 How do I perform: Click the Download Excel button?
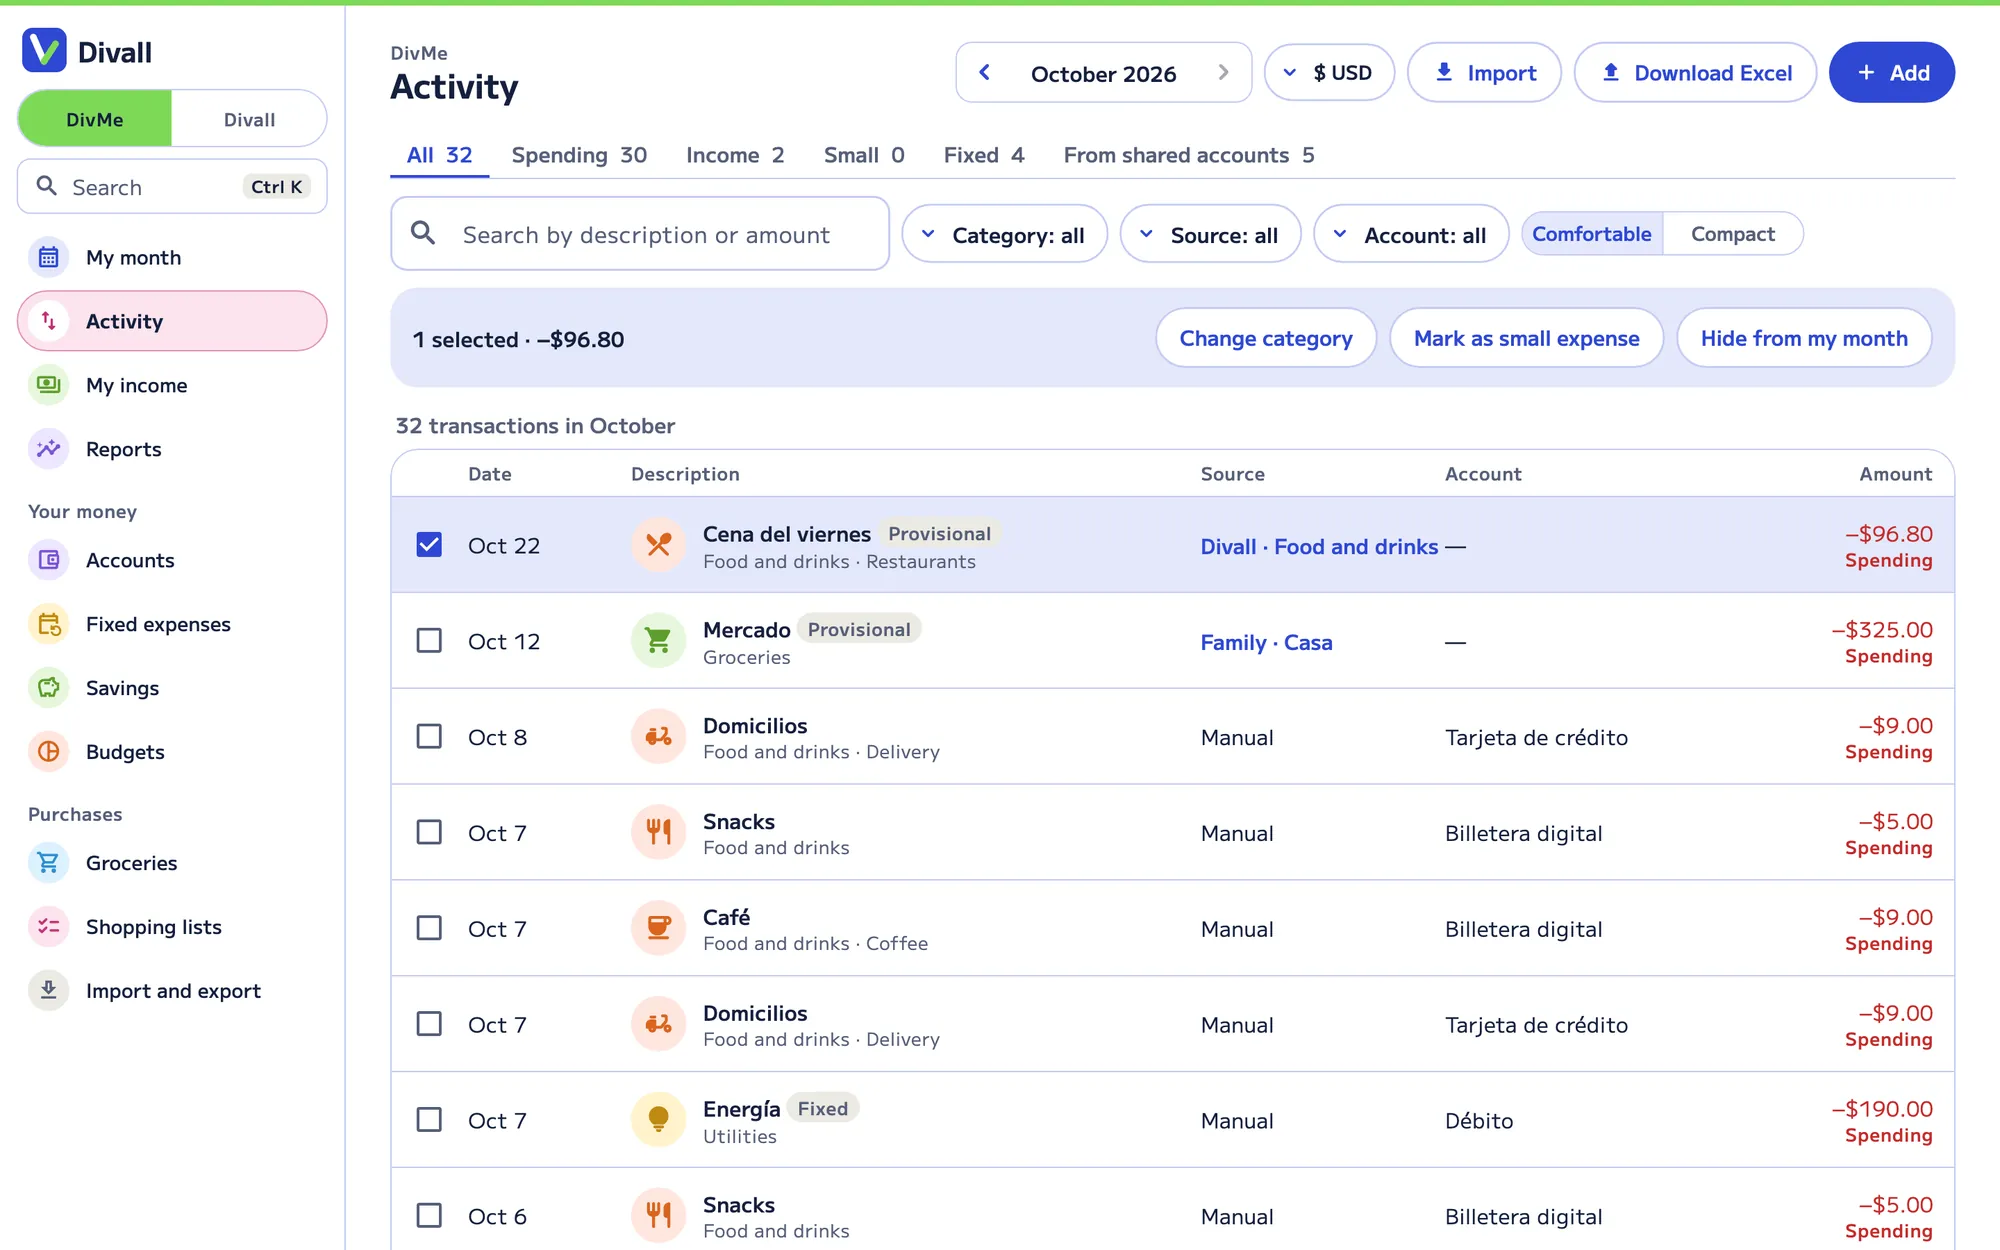click(x=1695, y=73)
